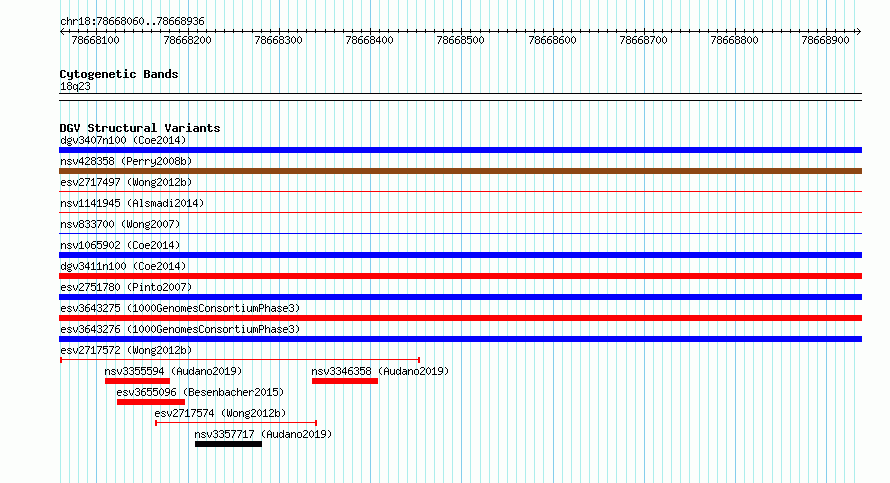Open esv2717572 (Wong2012b) label

click(126, 350)
